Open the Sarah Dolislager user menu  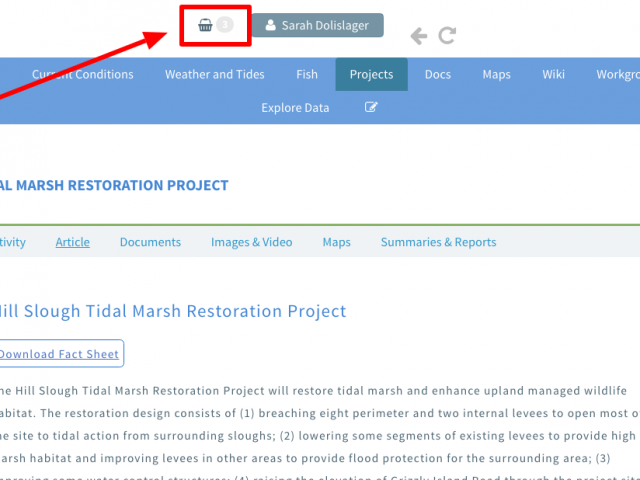point(318,25)
